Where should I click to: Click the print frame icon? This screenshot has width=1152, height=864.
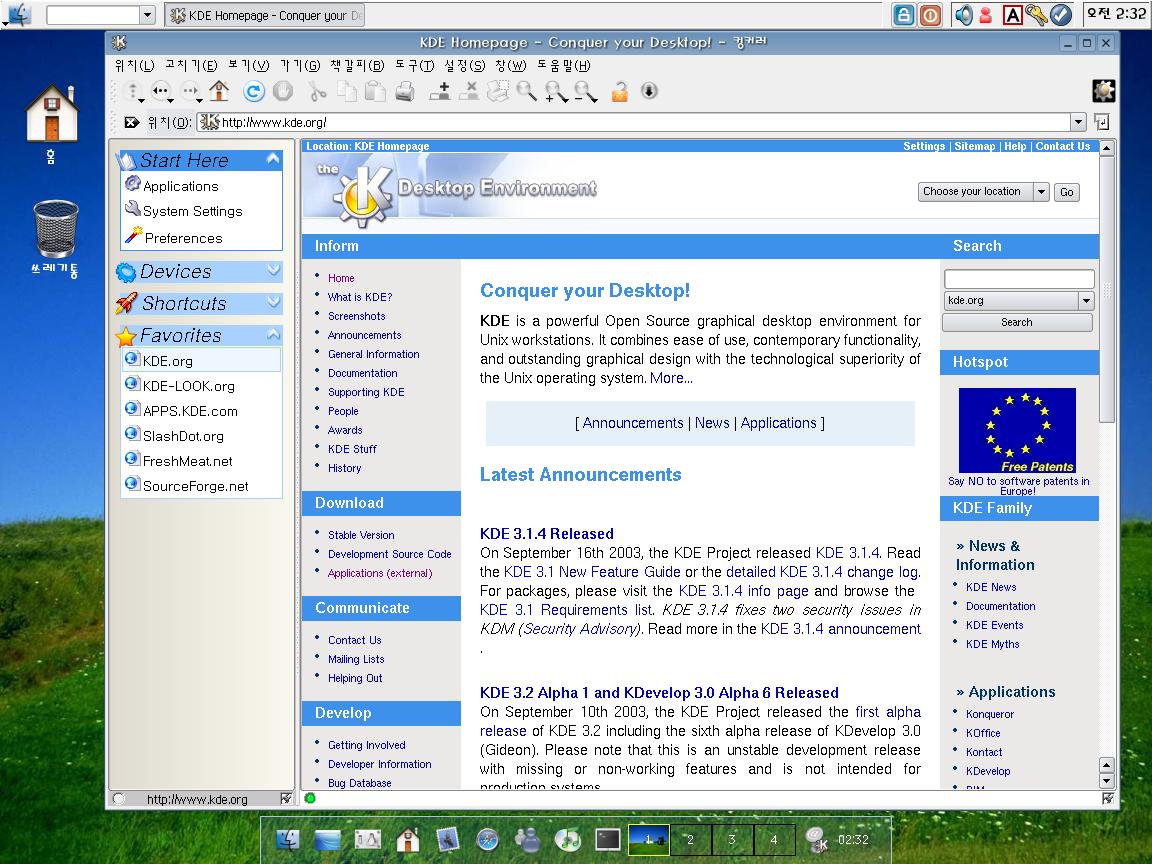pos(497,91)
